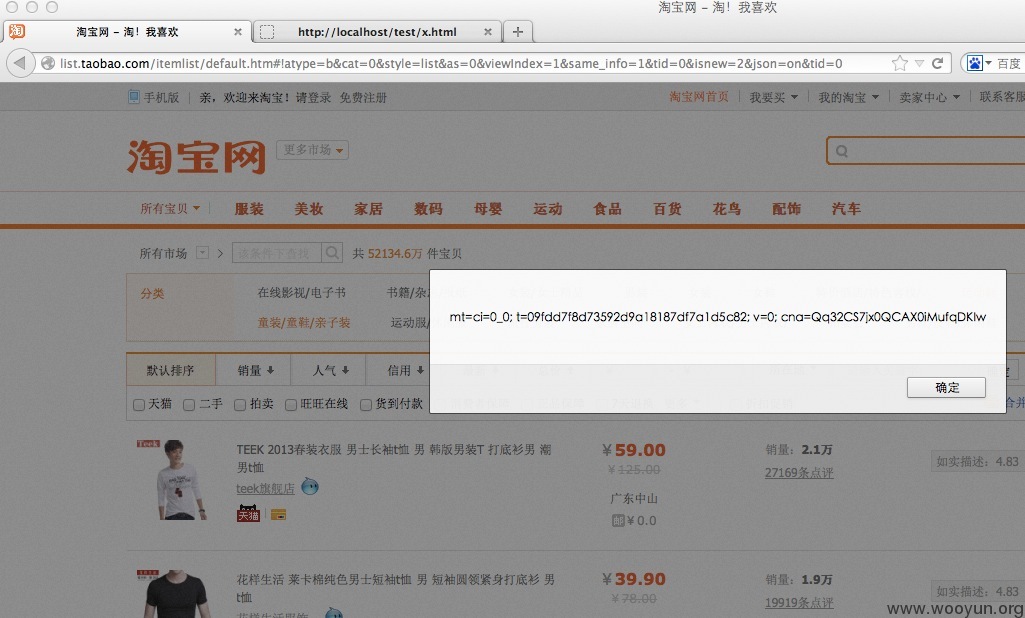Sort results by 销量
Image resolution: width=1025 pixels, height=618 pixels.
tap(256, 370)
